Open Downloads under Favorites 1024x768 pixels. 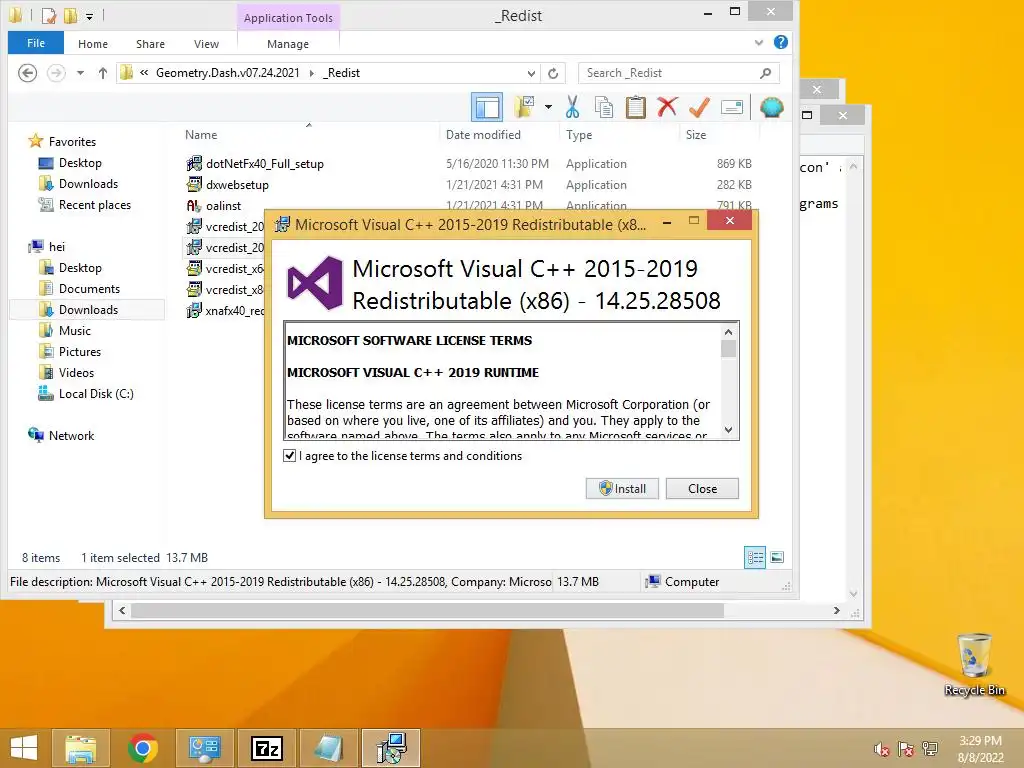pos(88,184)
